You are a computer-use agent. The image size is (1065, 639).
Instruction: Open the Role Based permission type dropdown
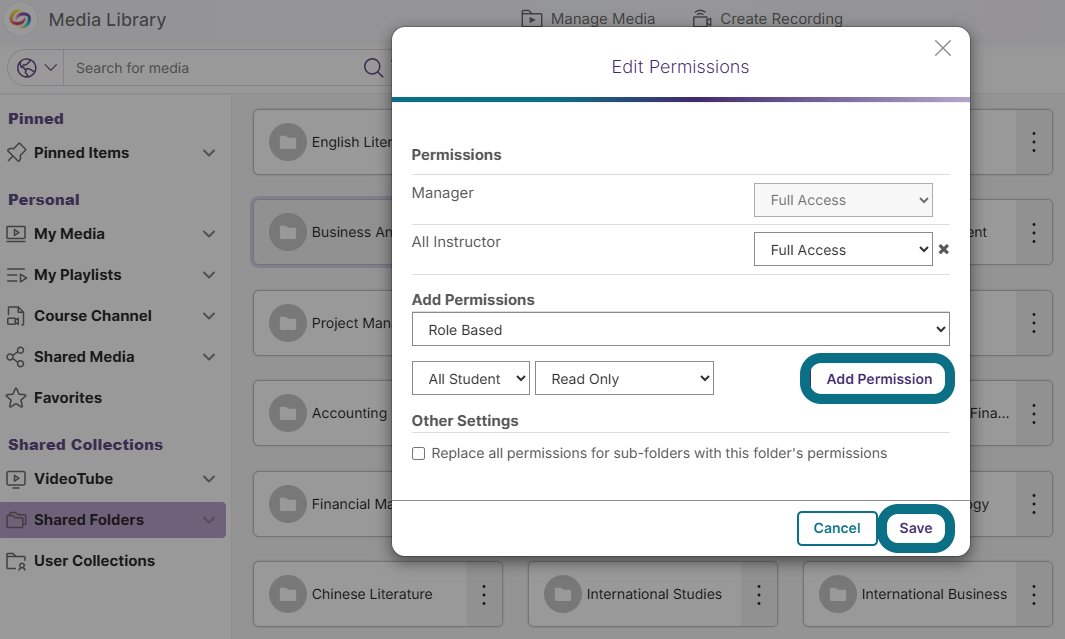click(x=681, y=329)
